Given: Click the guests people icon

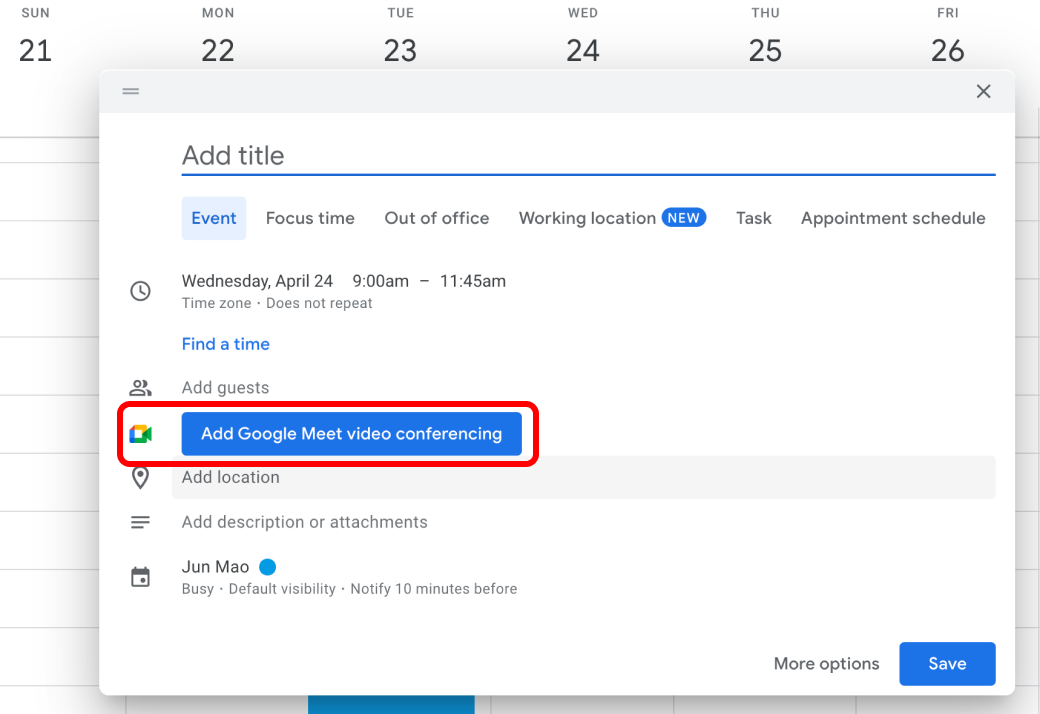Looking at the screenshot, I should pyautogui.click(x=140, y=388).
